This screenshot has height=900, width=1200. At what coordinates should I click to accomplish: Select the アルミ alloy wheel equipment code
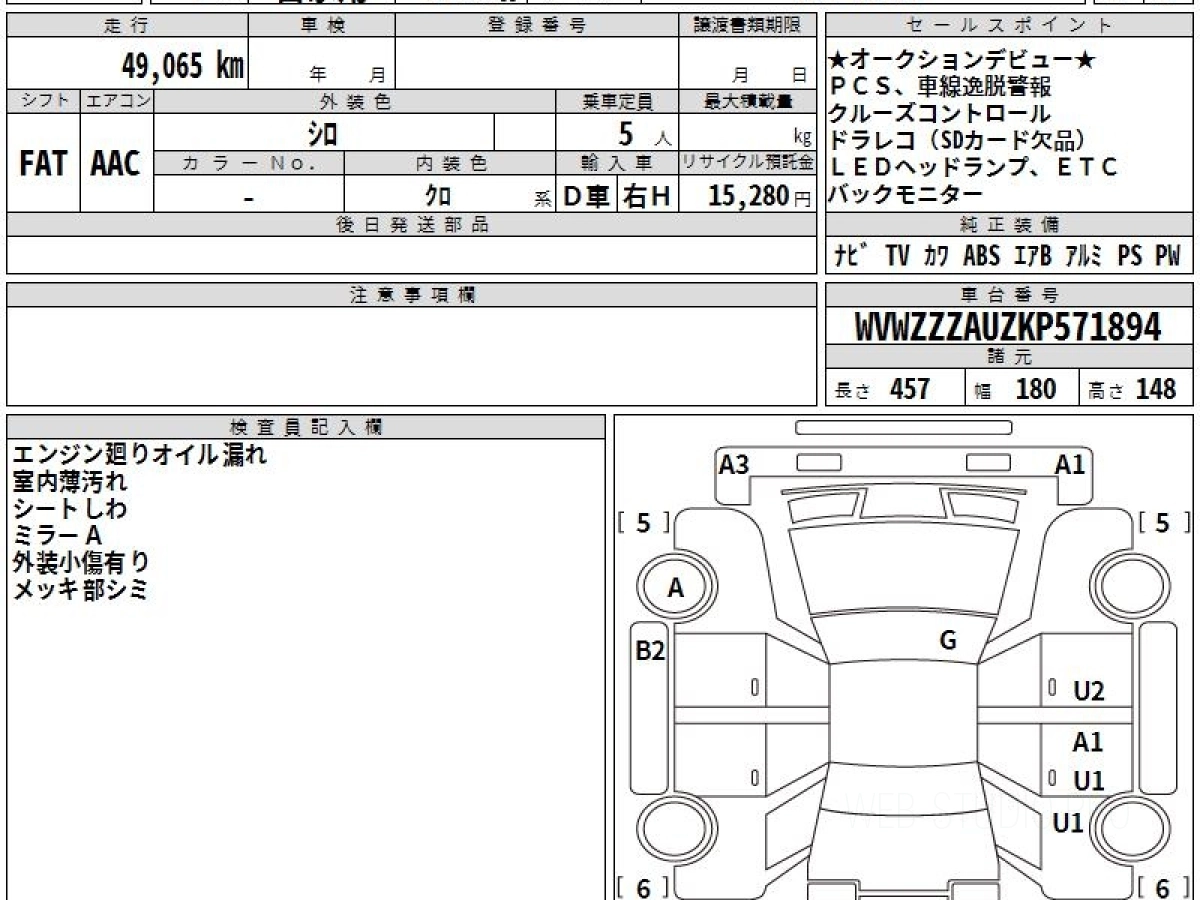1084,256
